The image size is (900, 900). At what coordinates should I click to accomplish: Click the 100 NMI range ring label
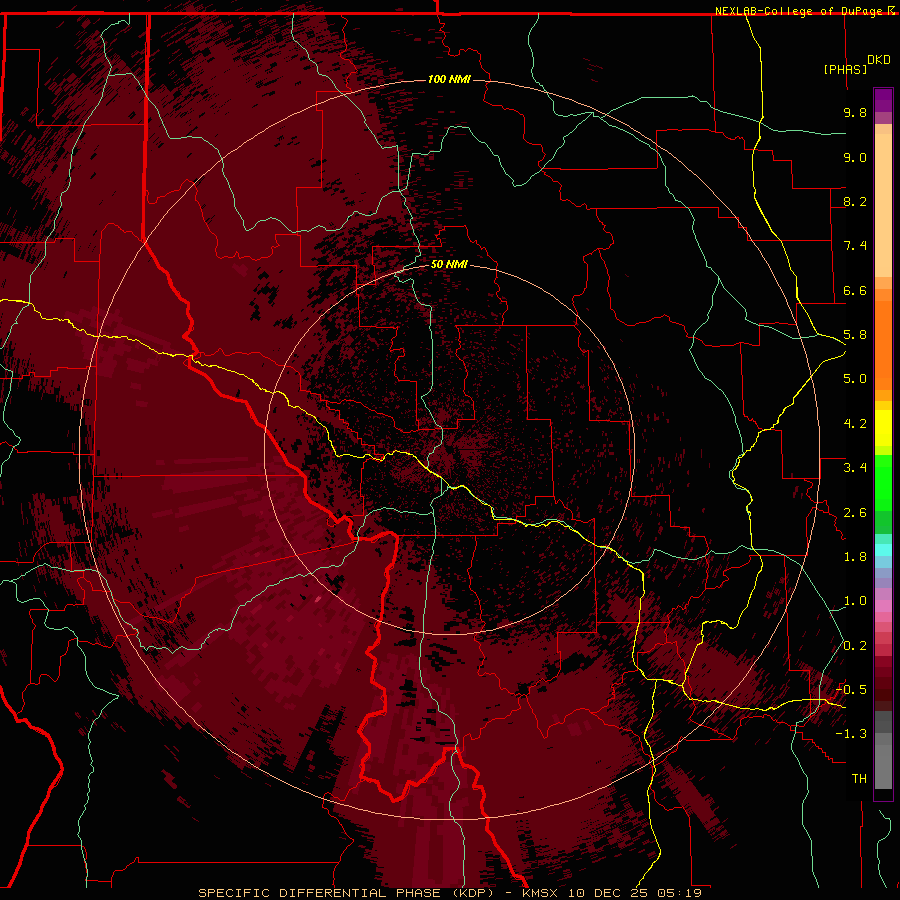click(x=449, y=79)
